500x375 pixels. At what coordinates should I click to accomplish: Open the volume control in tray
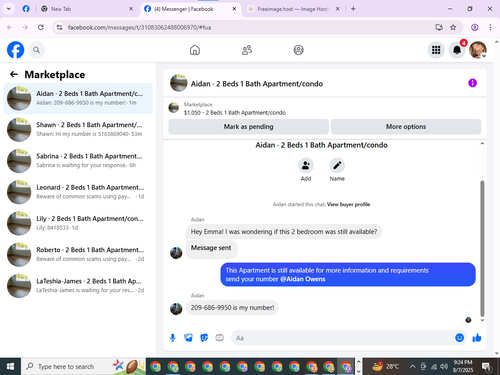[x=444, y=367]
